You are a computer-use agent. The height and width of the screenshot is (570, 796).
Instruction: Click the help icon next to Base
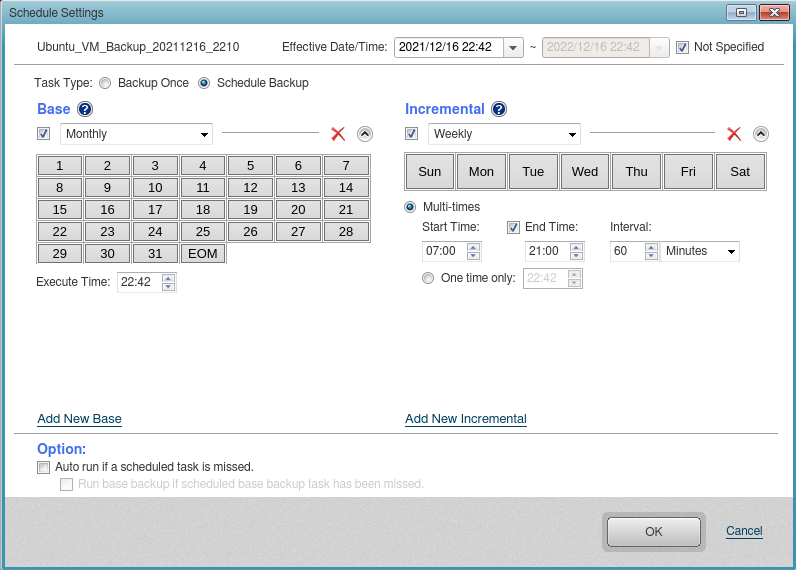pos(85,109)
